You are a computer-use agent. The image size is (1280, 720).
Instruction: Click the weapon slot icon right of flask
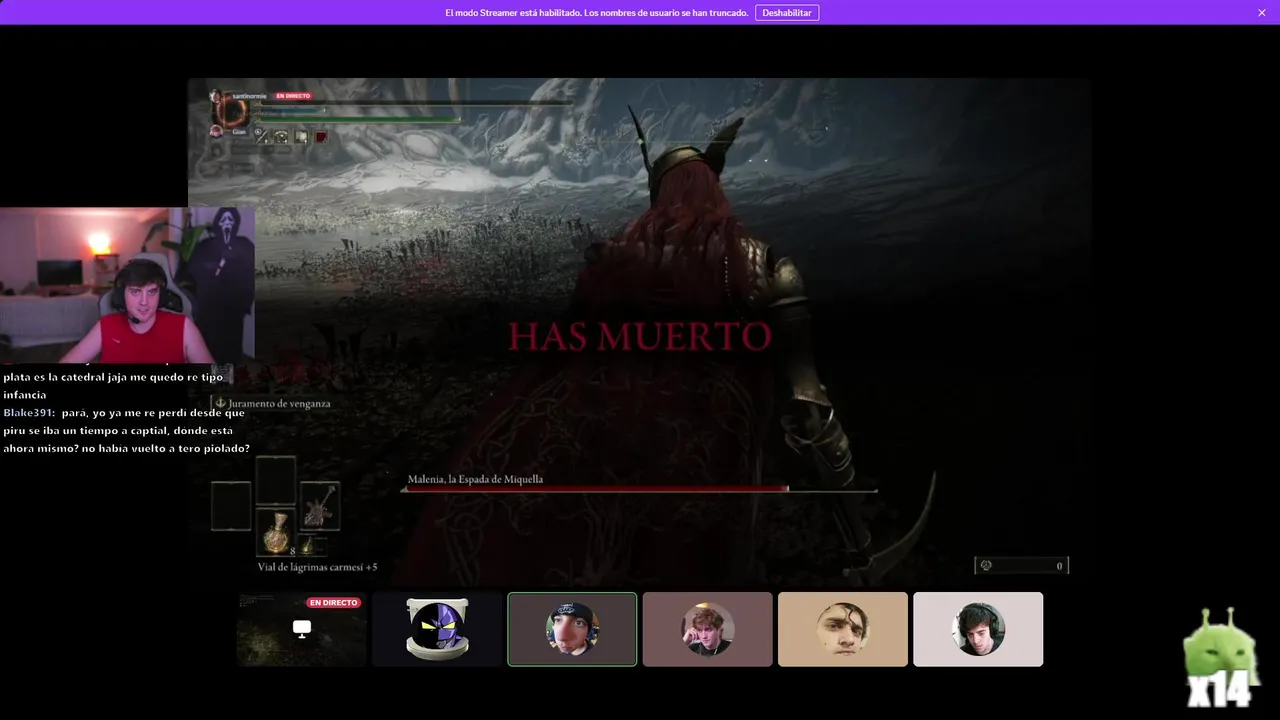pos(319,507)
